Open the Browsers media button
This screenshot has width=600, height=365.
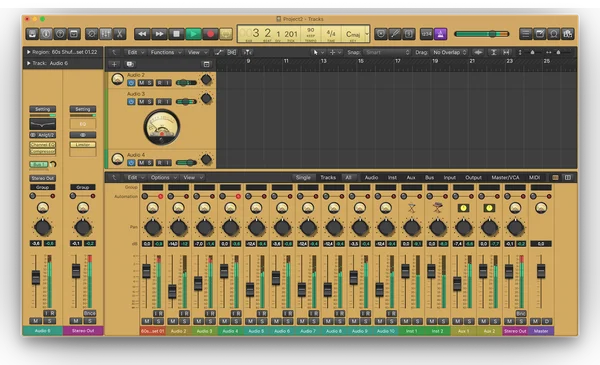(567, 34)
